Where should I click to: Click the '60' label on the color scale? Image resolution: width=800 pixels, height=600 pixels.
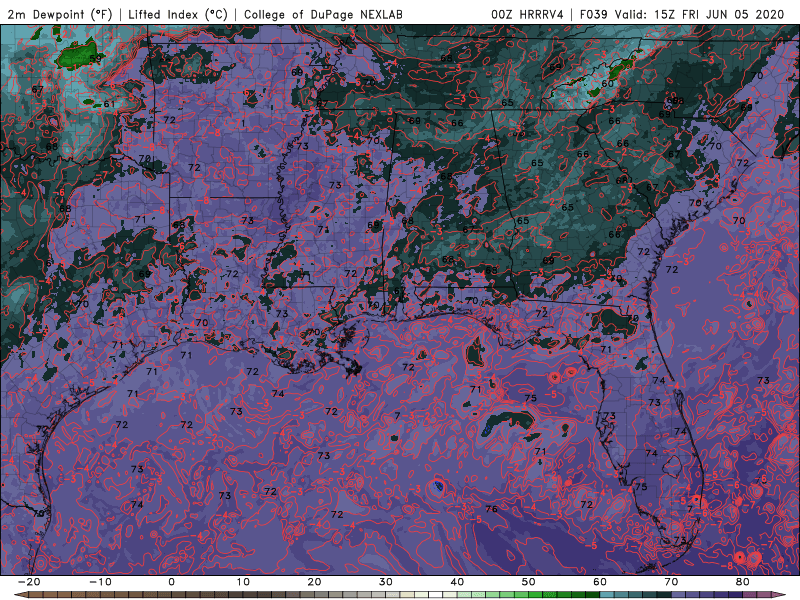click(x=600, y=582)
